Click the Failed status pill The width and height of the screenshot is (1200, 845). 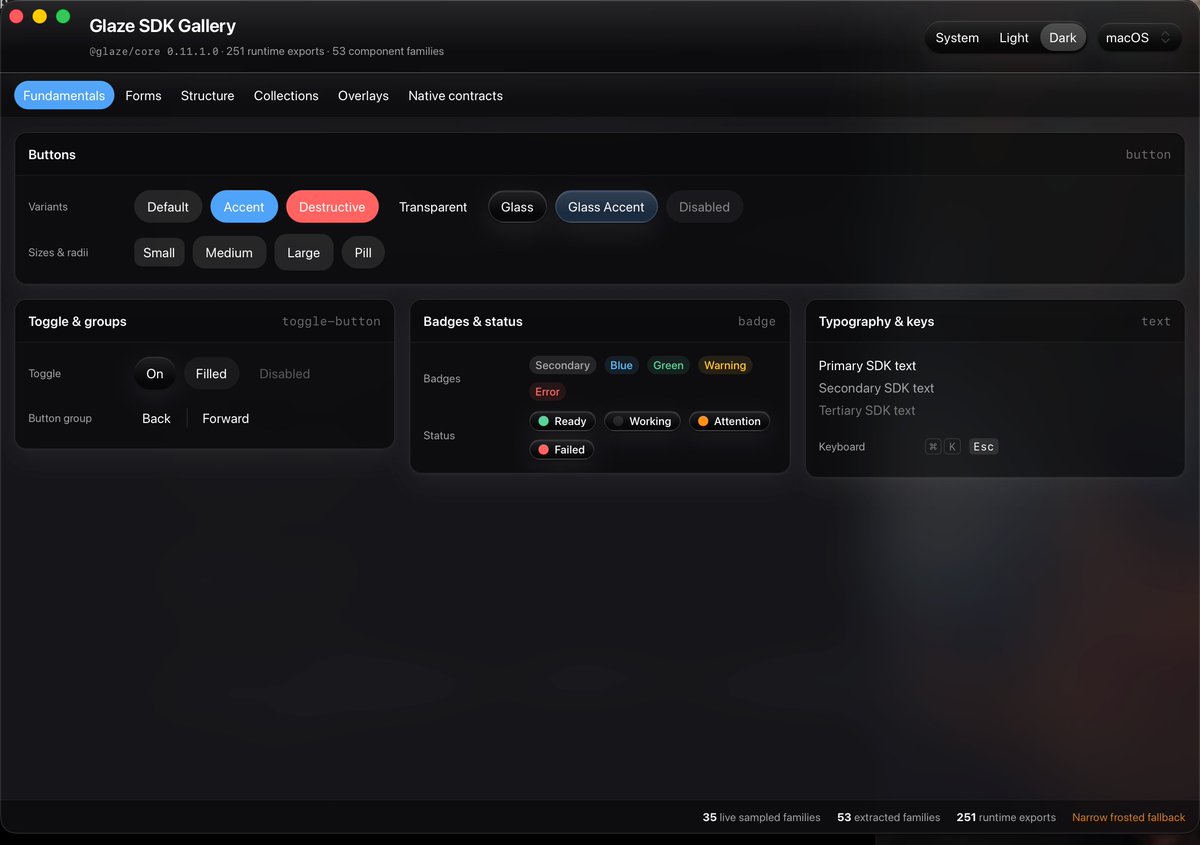(x=562, y=450)
